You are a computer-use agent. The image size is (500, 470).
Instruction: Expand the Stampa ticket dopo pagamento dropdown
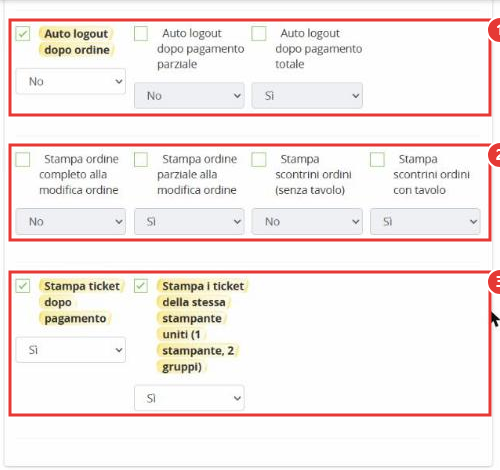(x=71, y=350)
